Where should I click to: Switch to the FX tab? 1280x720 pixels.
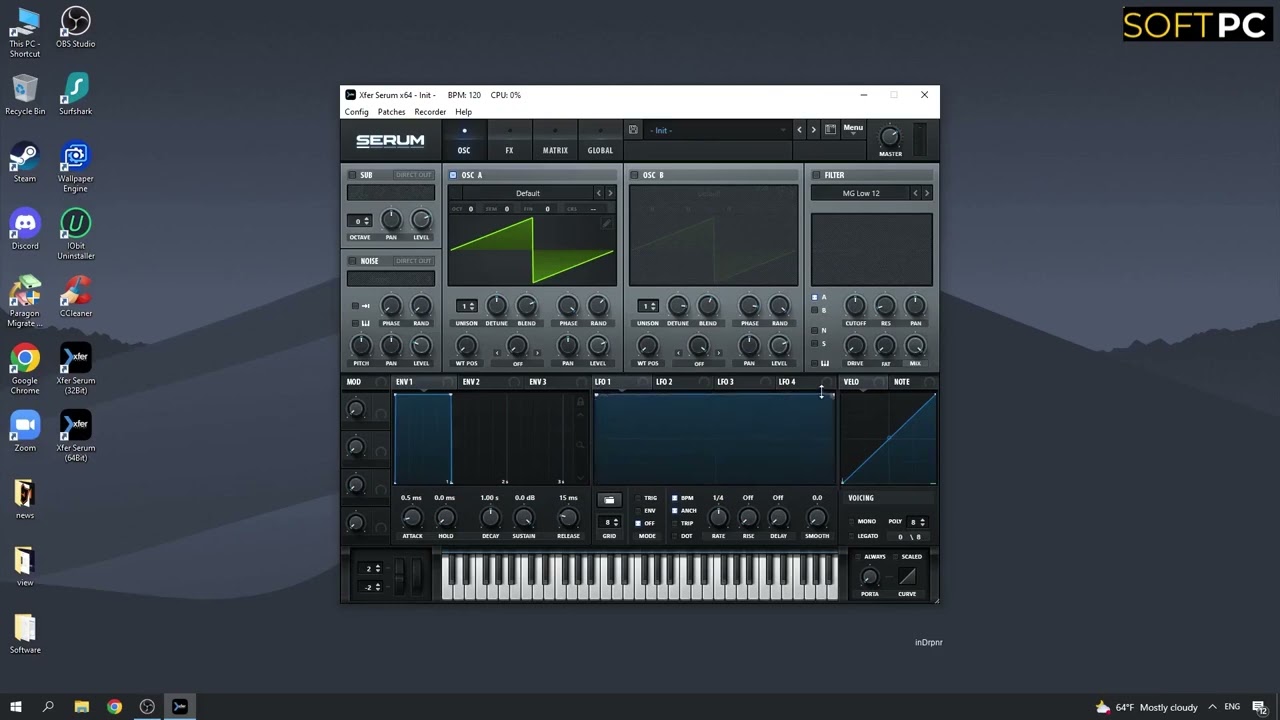point(509,141)
